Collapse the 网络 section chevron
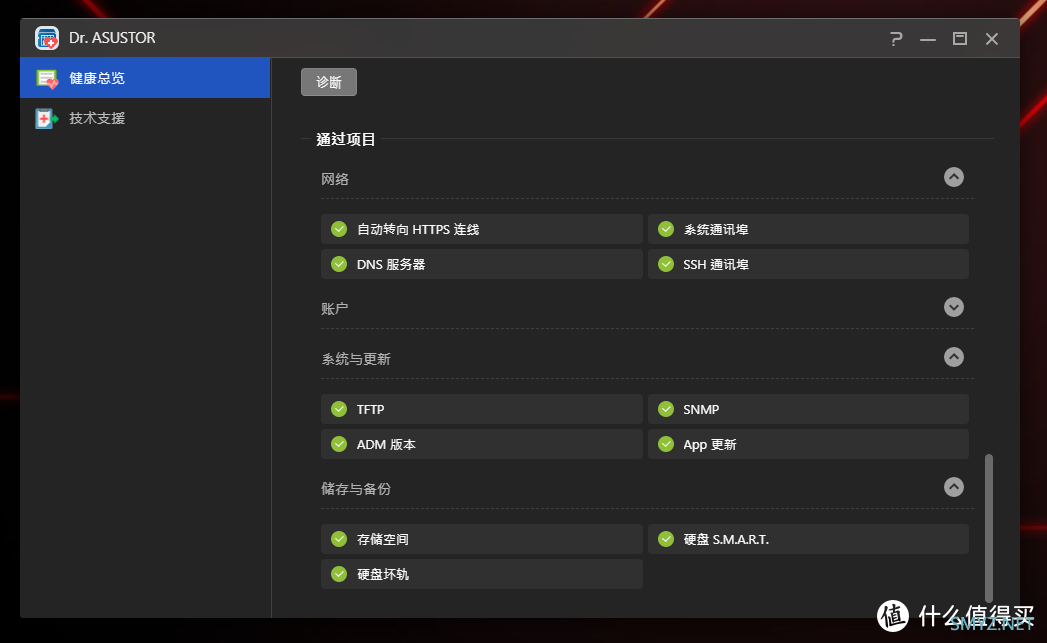The height and width of the screenshot is (643, 1047). tap(954, 177)
